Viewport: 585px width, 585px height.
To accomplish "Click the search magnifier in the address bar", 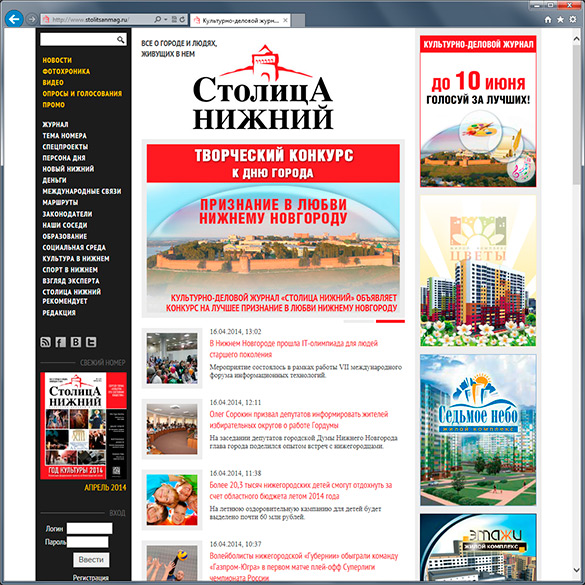I will 157,19.
